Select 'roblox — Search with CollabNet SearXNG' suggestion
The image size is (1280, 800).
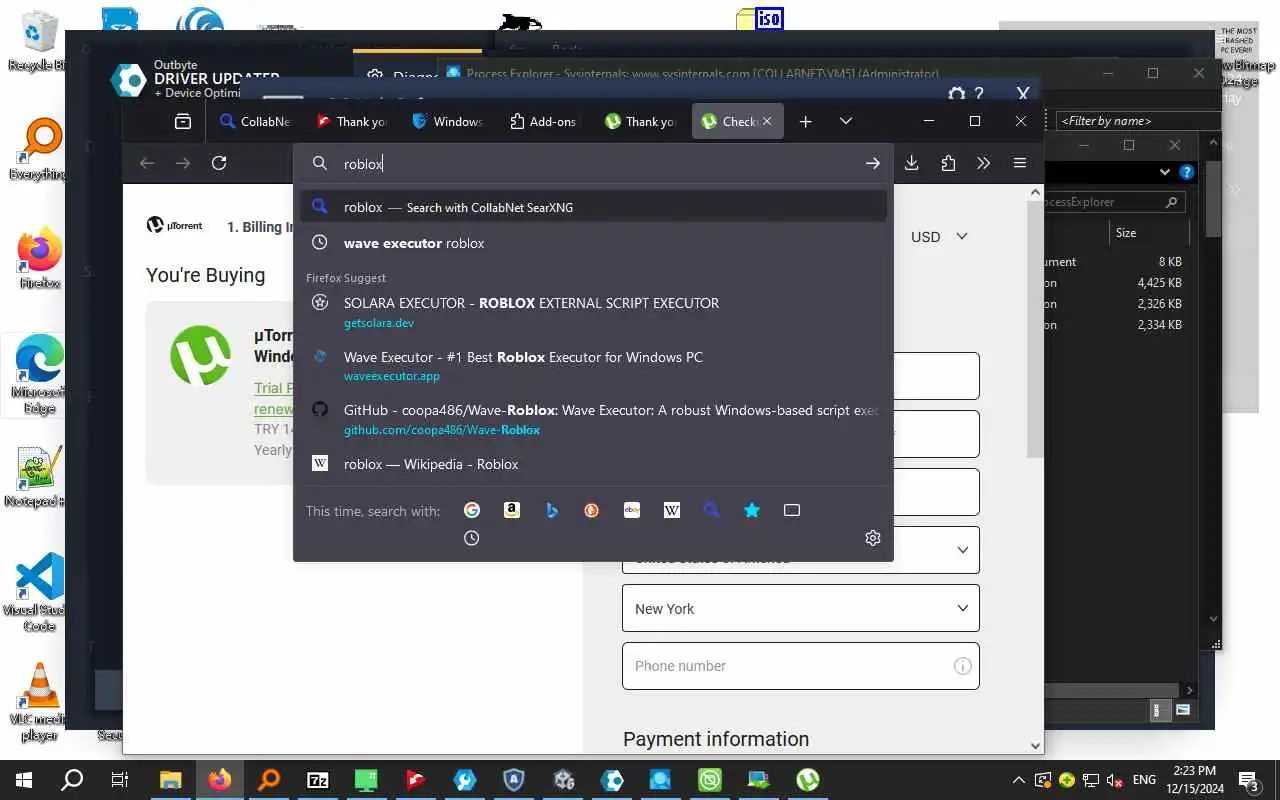[x=594, y=207]
